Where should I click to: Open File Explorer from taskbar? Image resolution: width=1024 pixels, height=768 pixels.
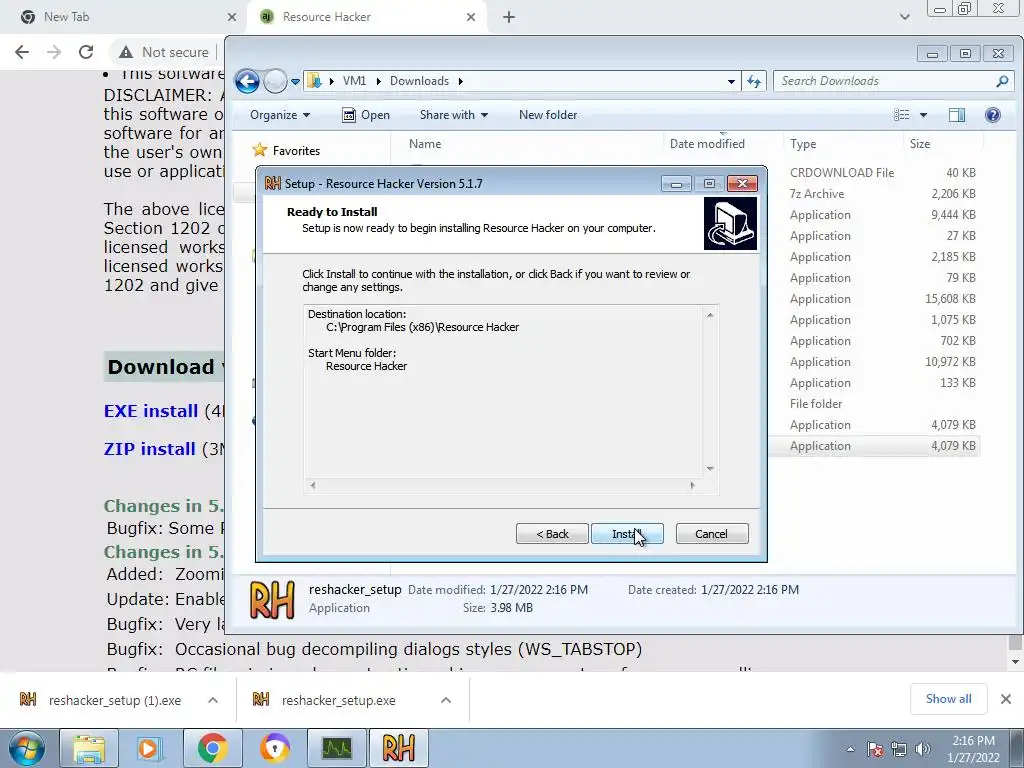(89, 748)
